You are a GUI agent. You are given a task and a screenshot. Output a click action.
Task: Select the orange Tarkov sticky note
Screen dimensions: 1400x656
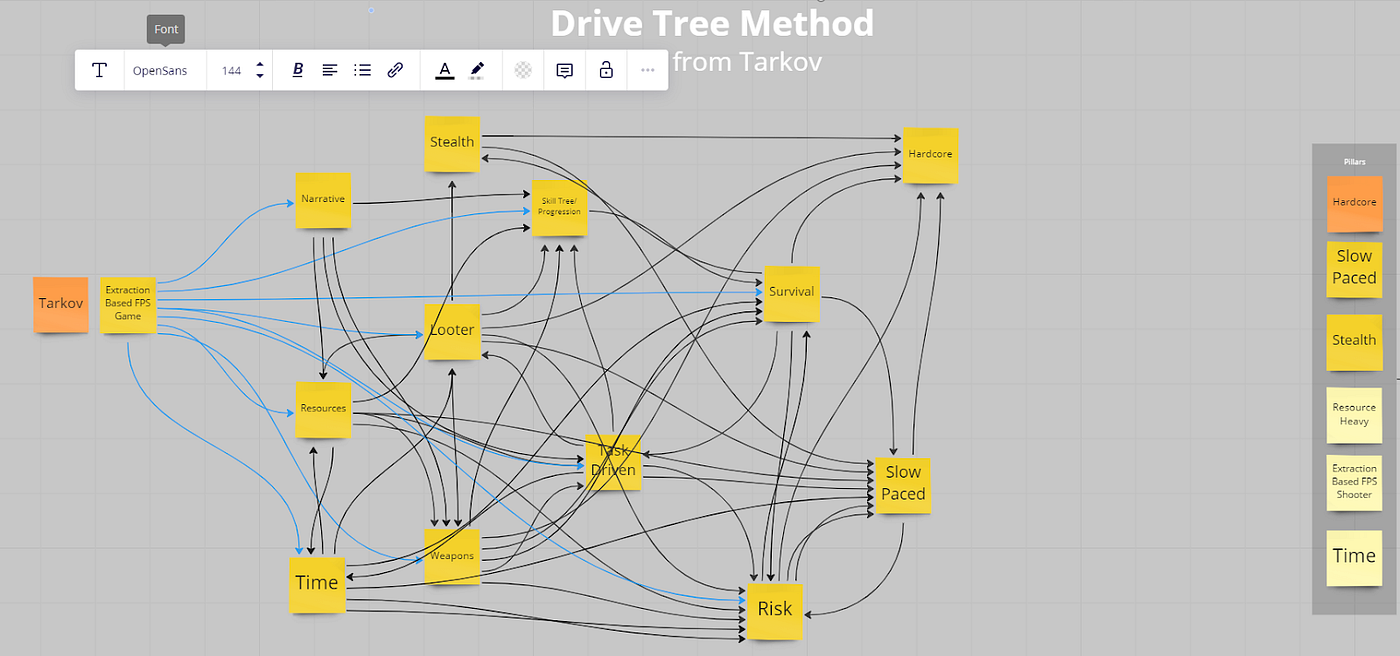(61, 304)
